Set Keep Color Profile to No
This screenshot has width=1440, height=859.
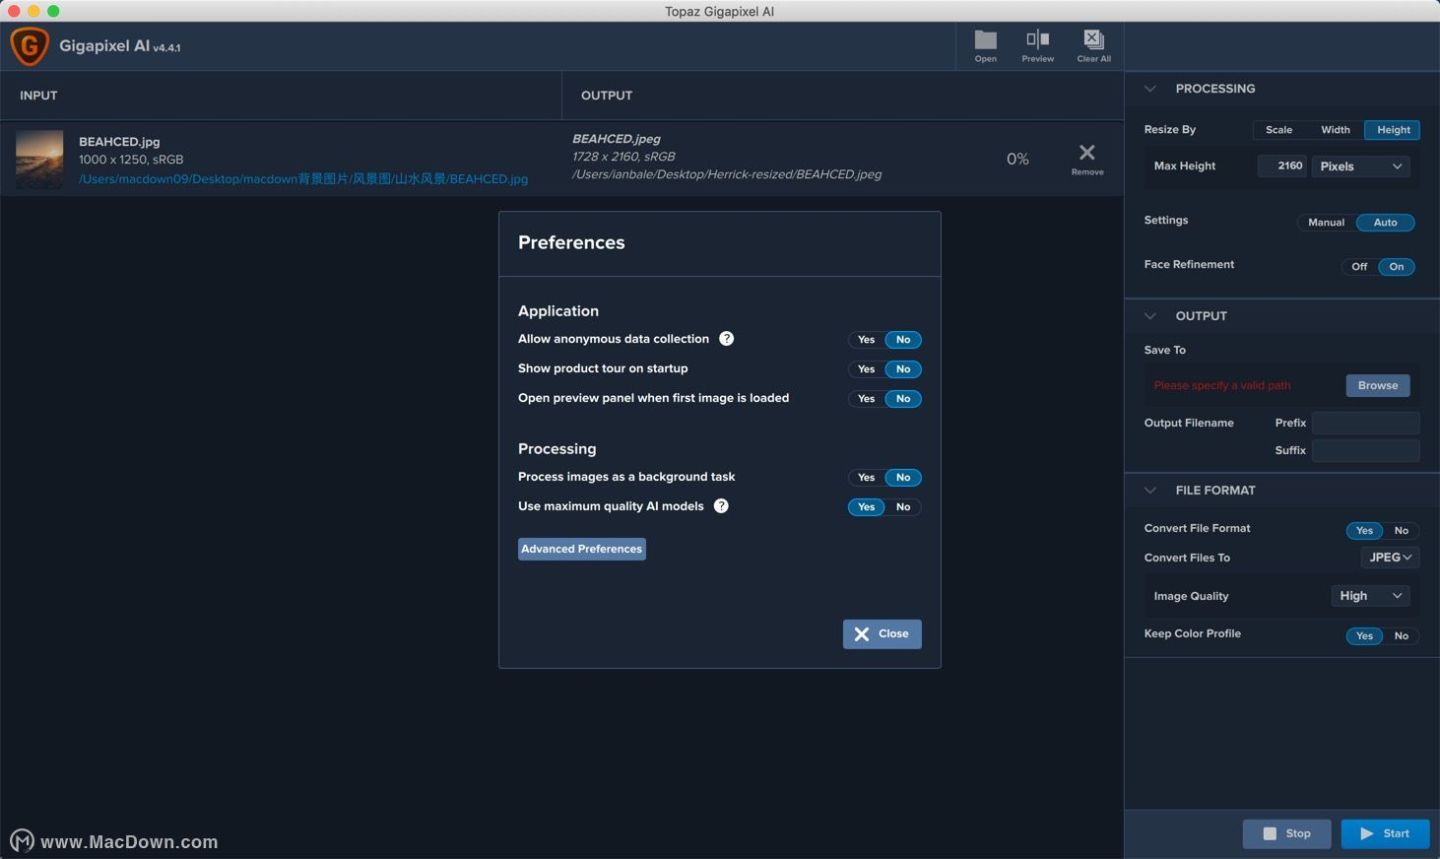tap(1401, 636)
